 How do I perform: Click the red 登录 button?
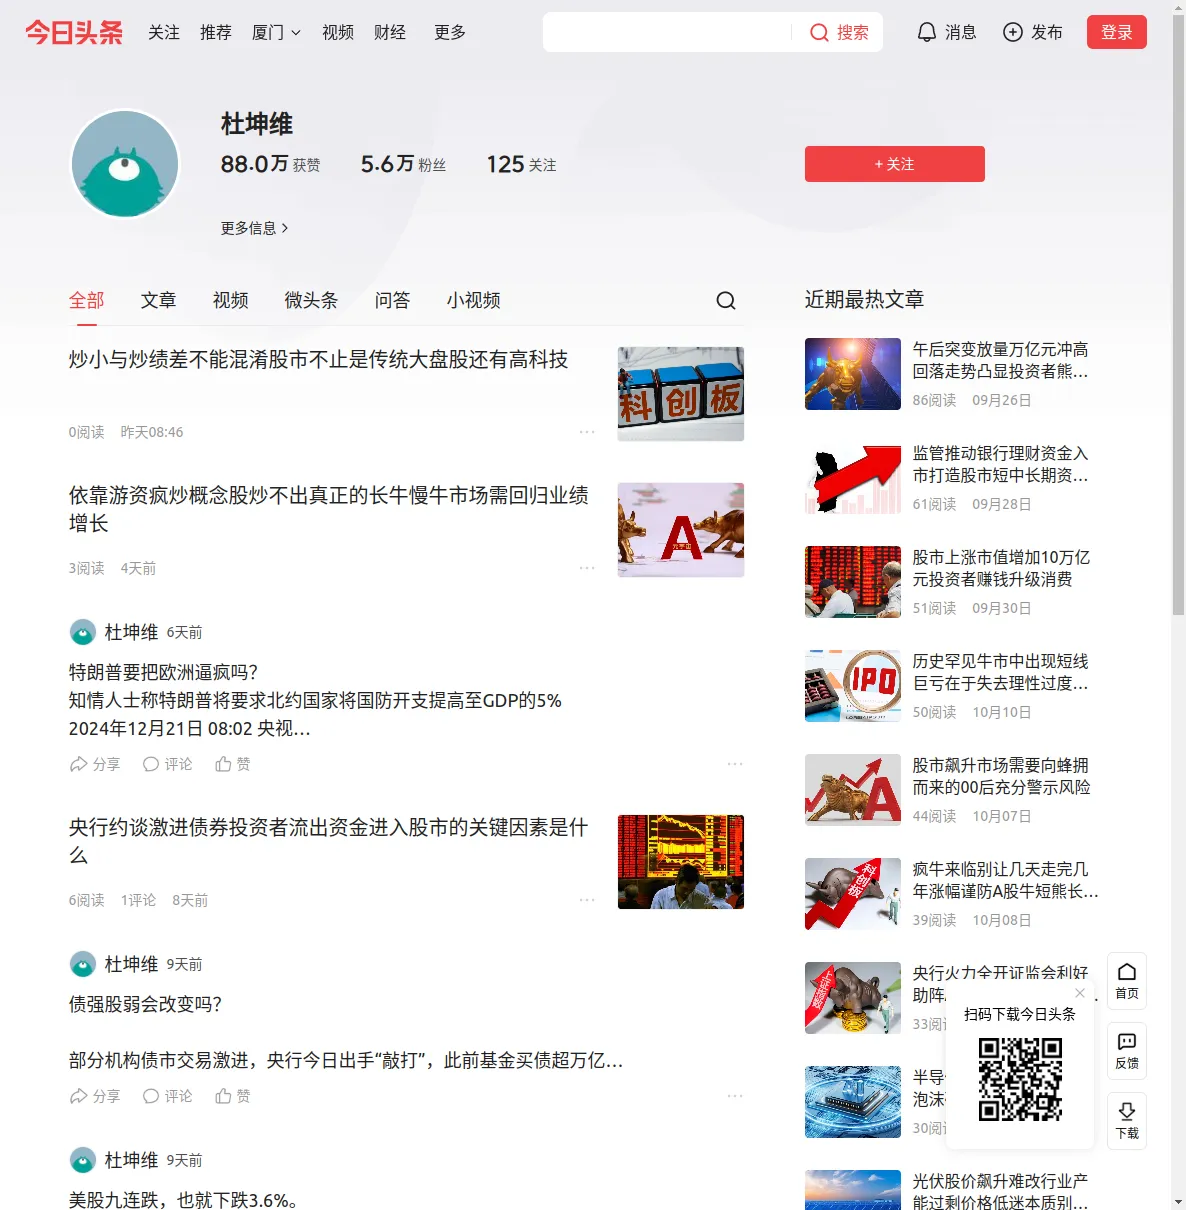pyautogui.click(x=1117, y=32)
